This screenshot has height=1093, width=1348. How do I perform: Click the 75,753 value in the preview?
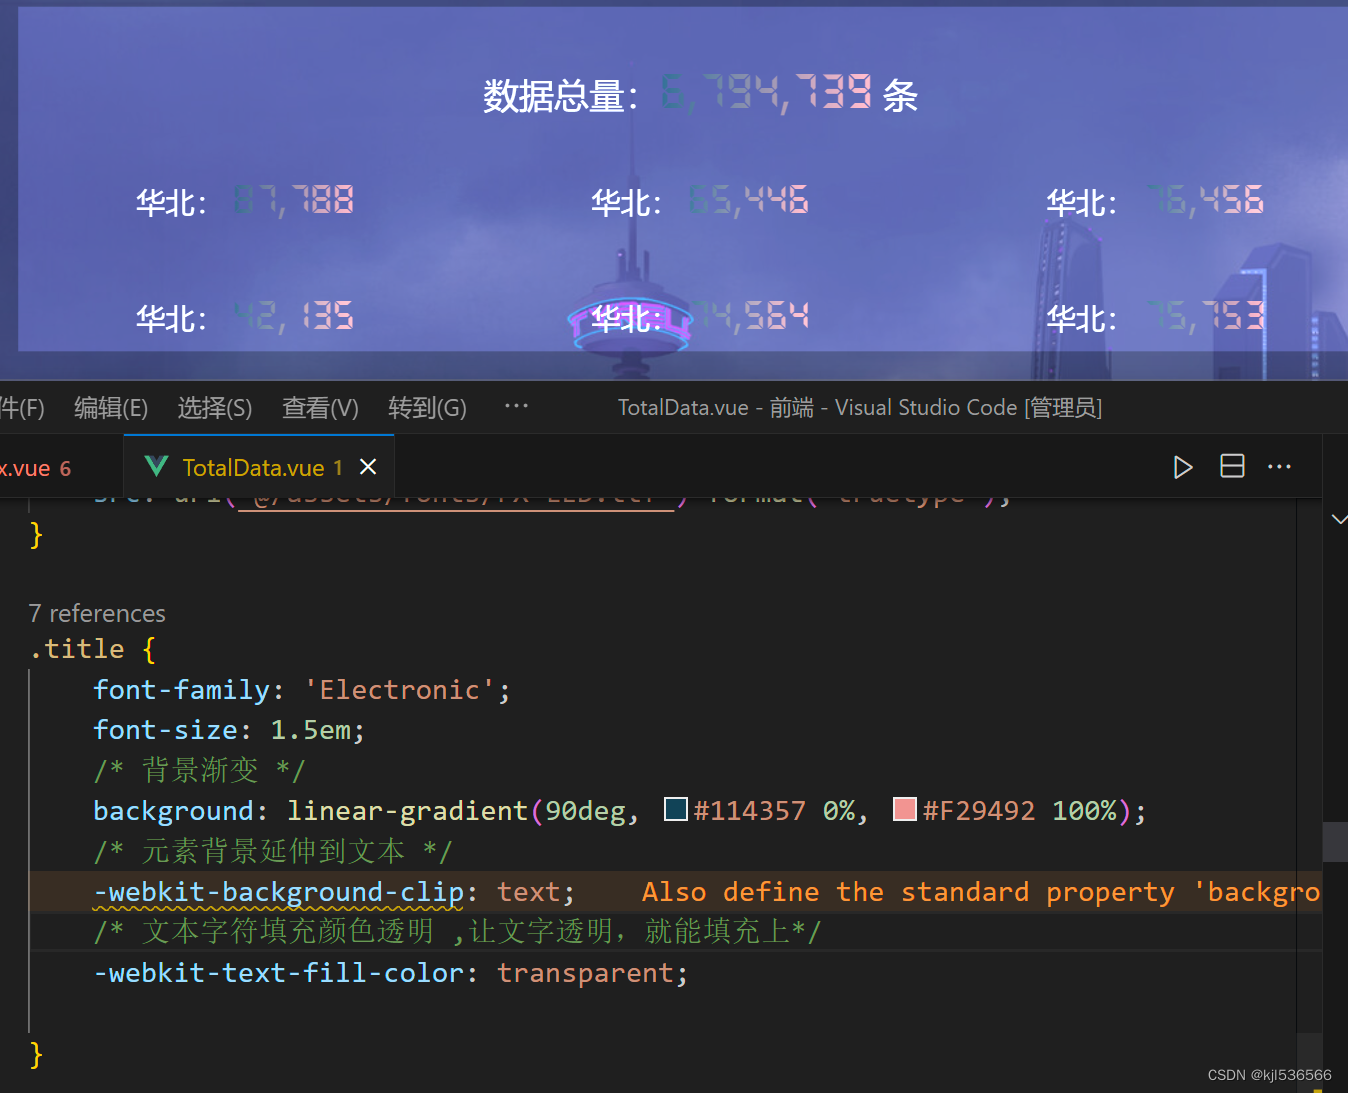1204,317
